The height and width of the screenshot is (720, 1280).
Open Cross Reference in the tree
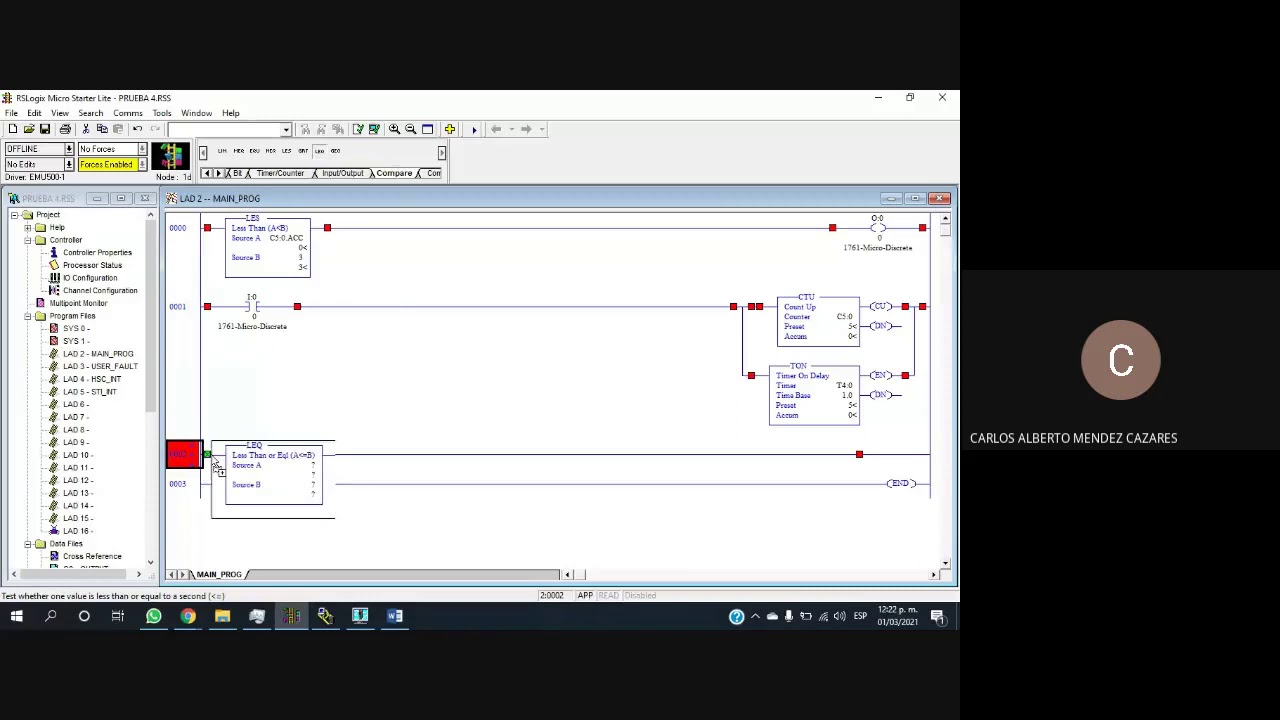92,557
